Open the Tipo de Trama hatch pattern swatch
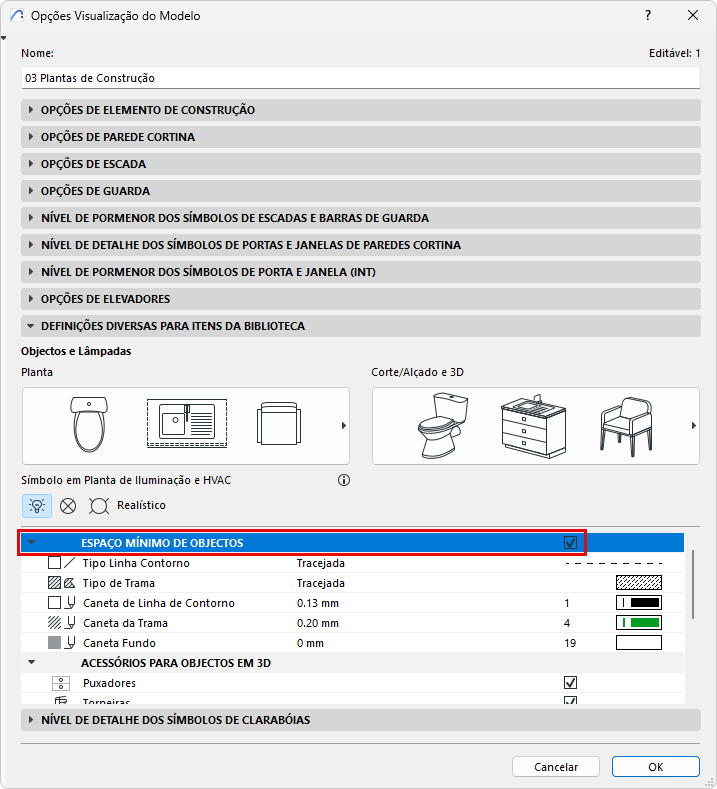This screenshot has width=717, height=789. tap(639, 583)
